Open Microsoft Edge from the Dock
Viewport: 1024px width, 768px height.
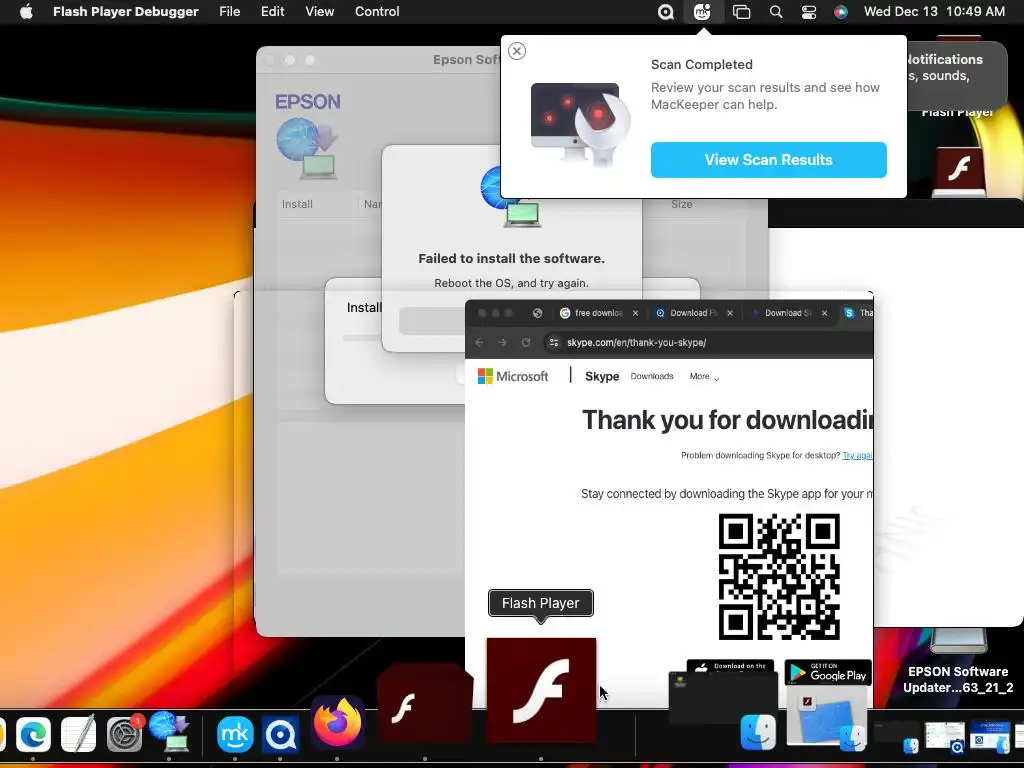point(33,735)
